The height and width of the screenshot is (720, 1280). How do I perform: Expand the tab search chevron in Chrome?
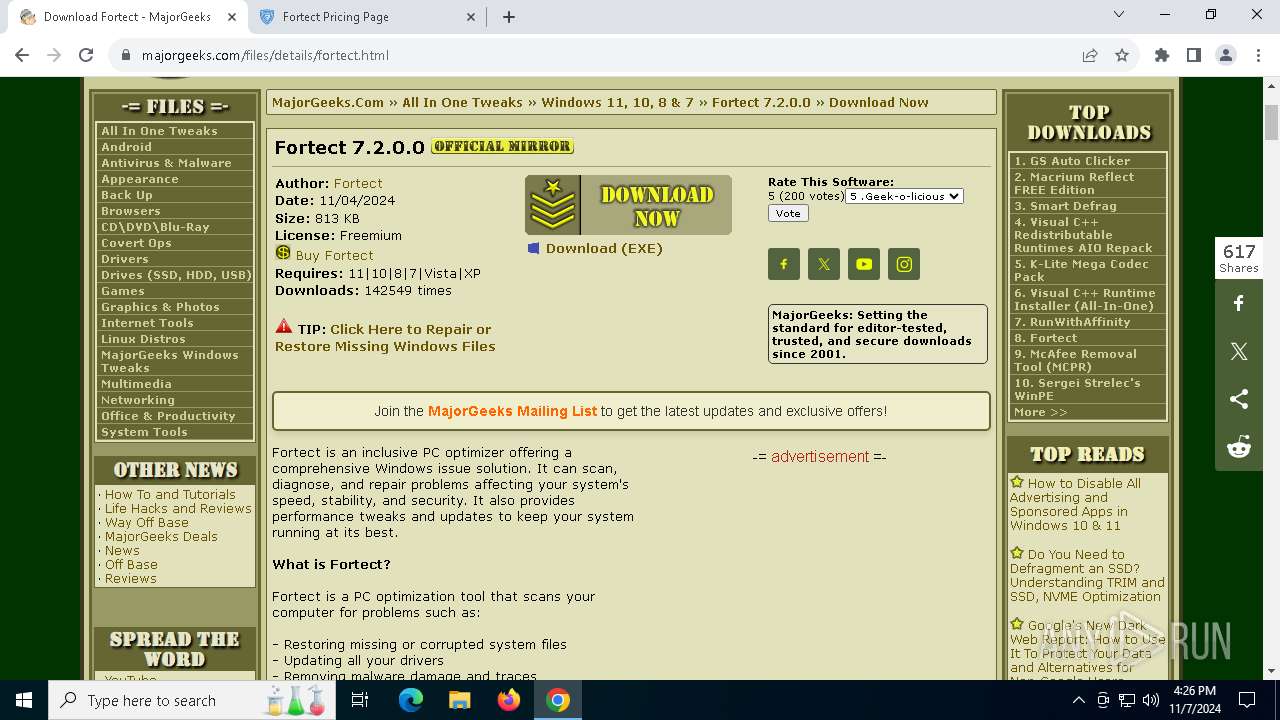(1119, 15)
